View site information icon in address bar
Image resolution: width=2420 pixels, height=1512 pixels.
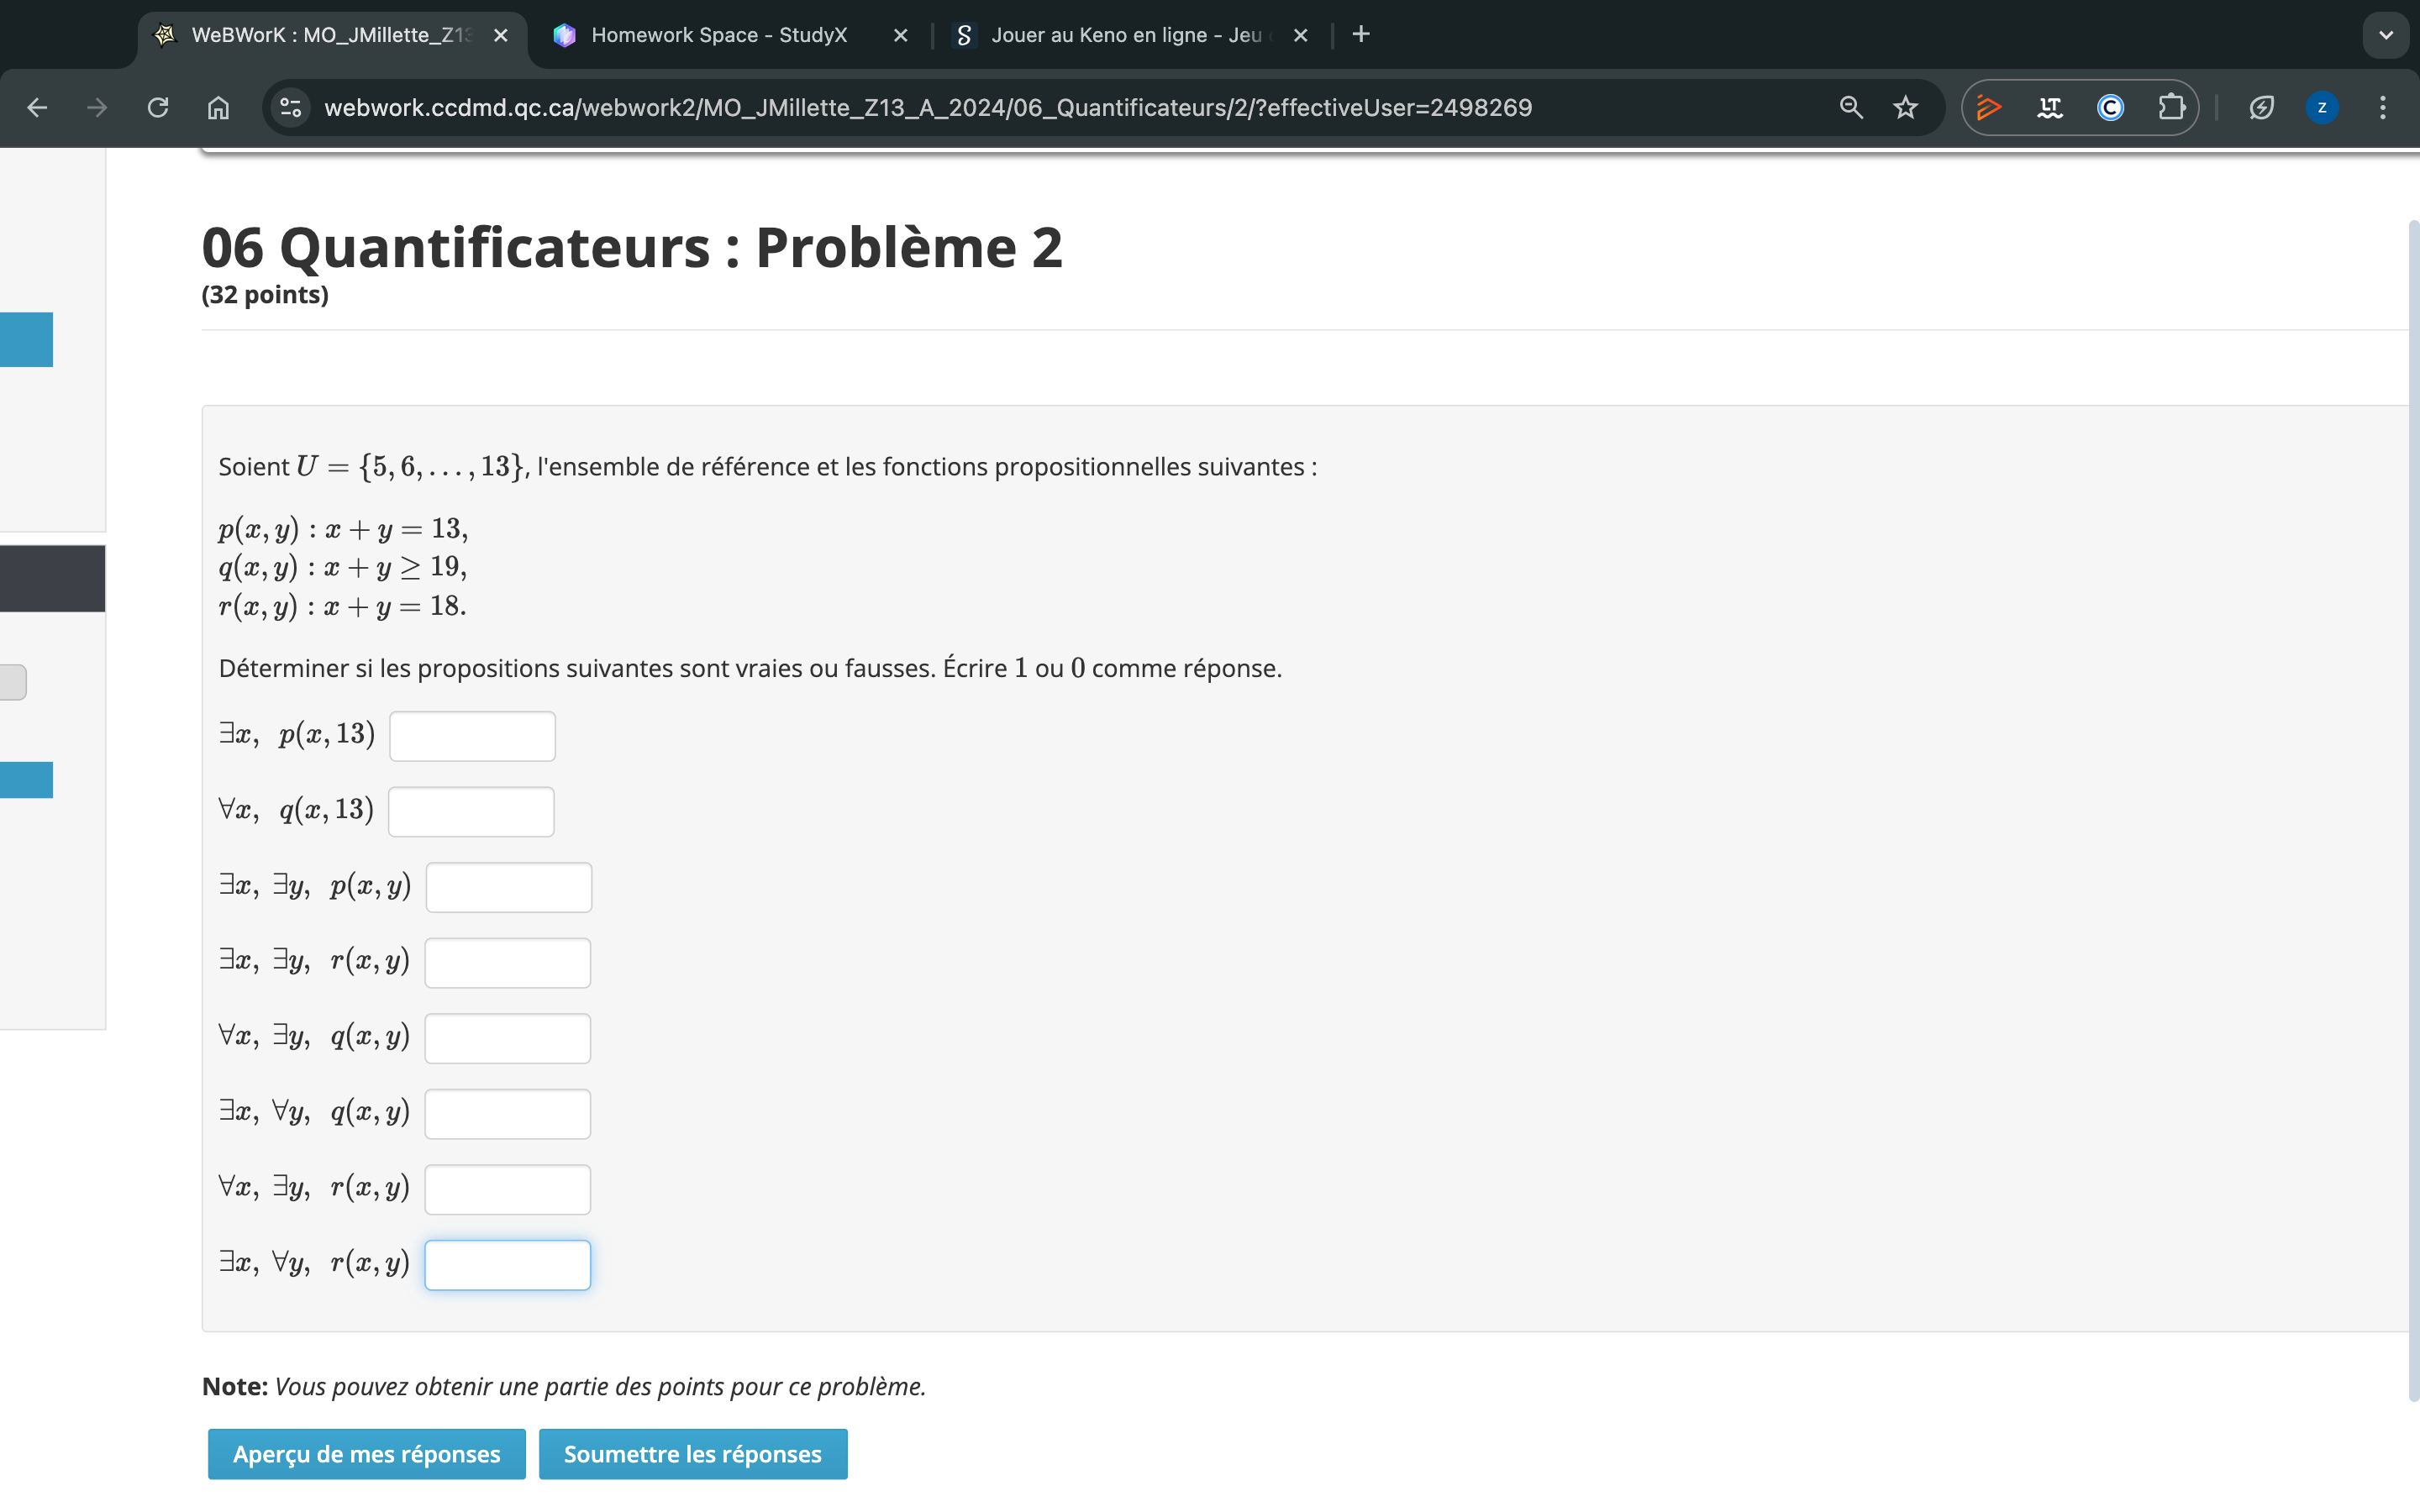coord(291,108)
